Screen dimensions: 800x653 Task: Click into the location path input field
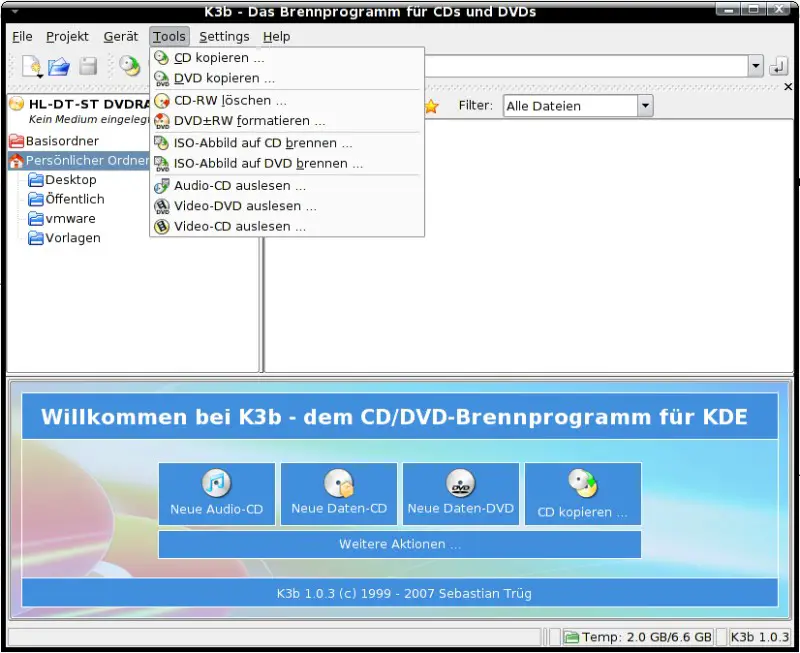point(587,66)
